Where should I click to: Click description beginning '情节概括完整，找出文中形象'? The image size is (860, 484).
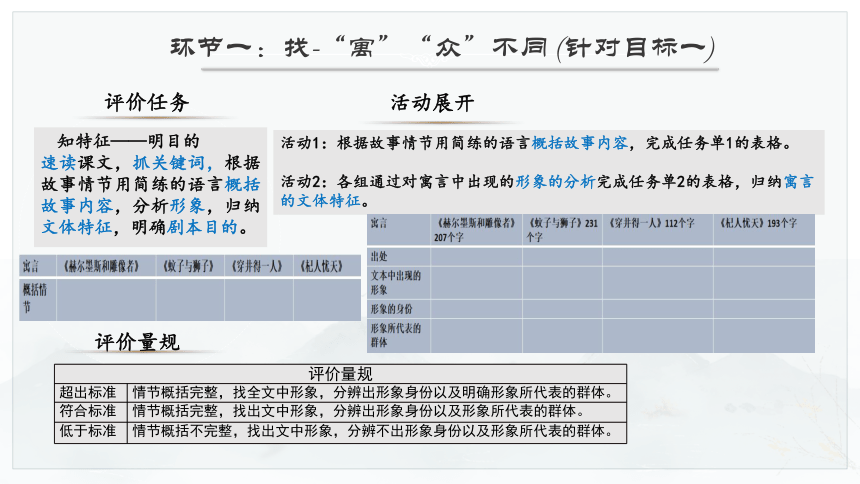tap(376, 412)
